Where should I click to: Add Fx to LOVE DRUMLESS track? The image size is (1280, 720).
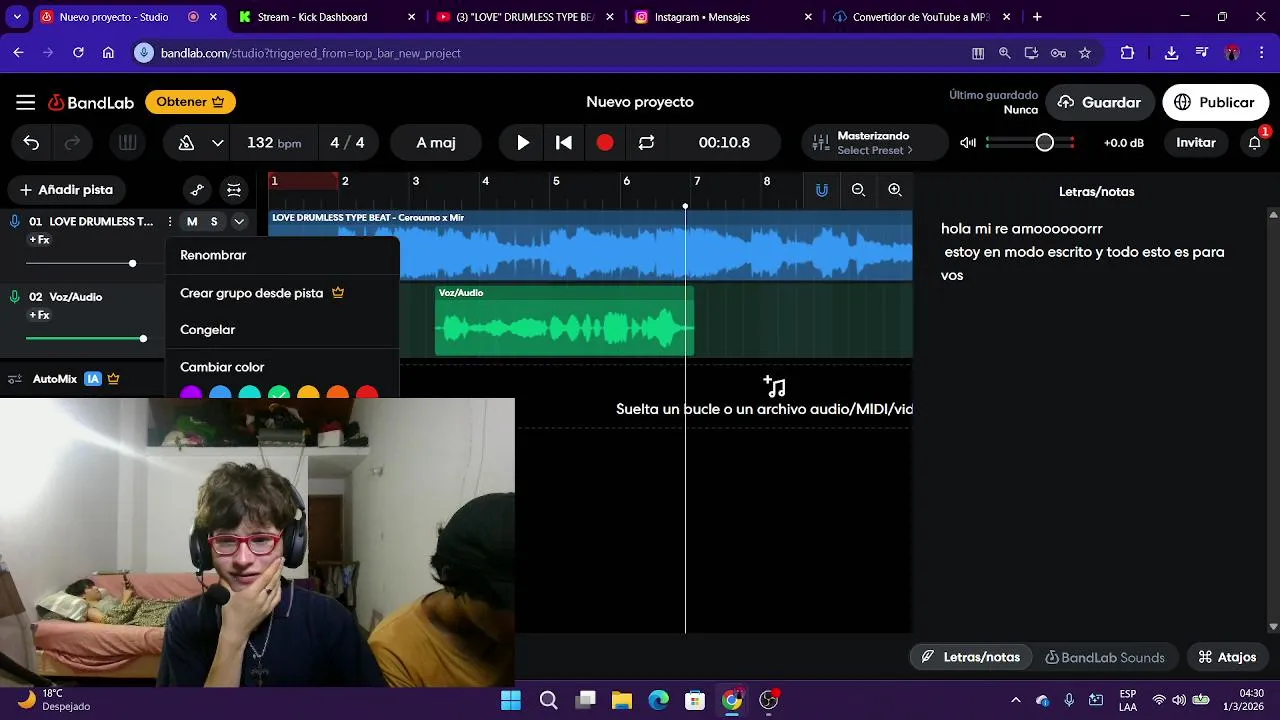tap(40, 240)
